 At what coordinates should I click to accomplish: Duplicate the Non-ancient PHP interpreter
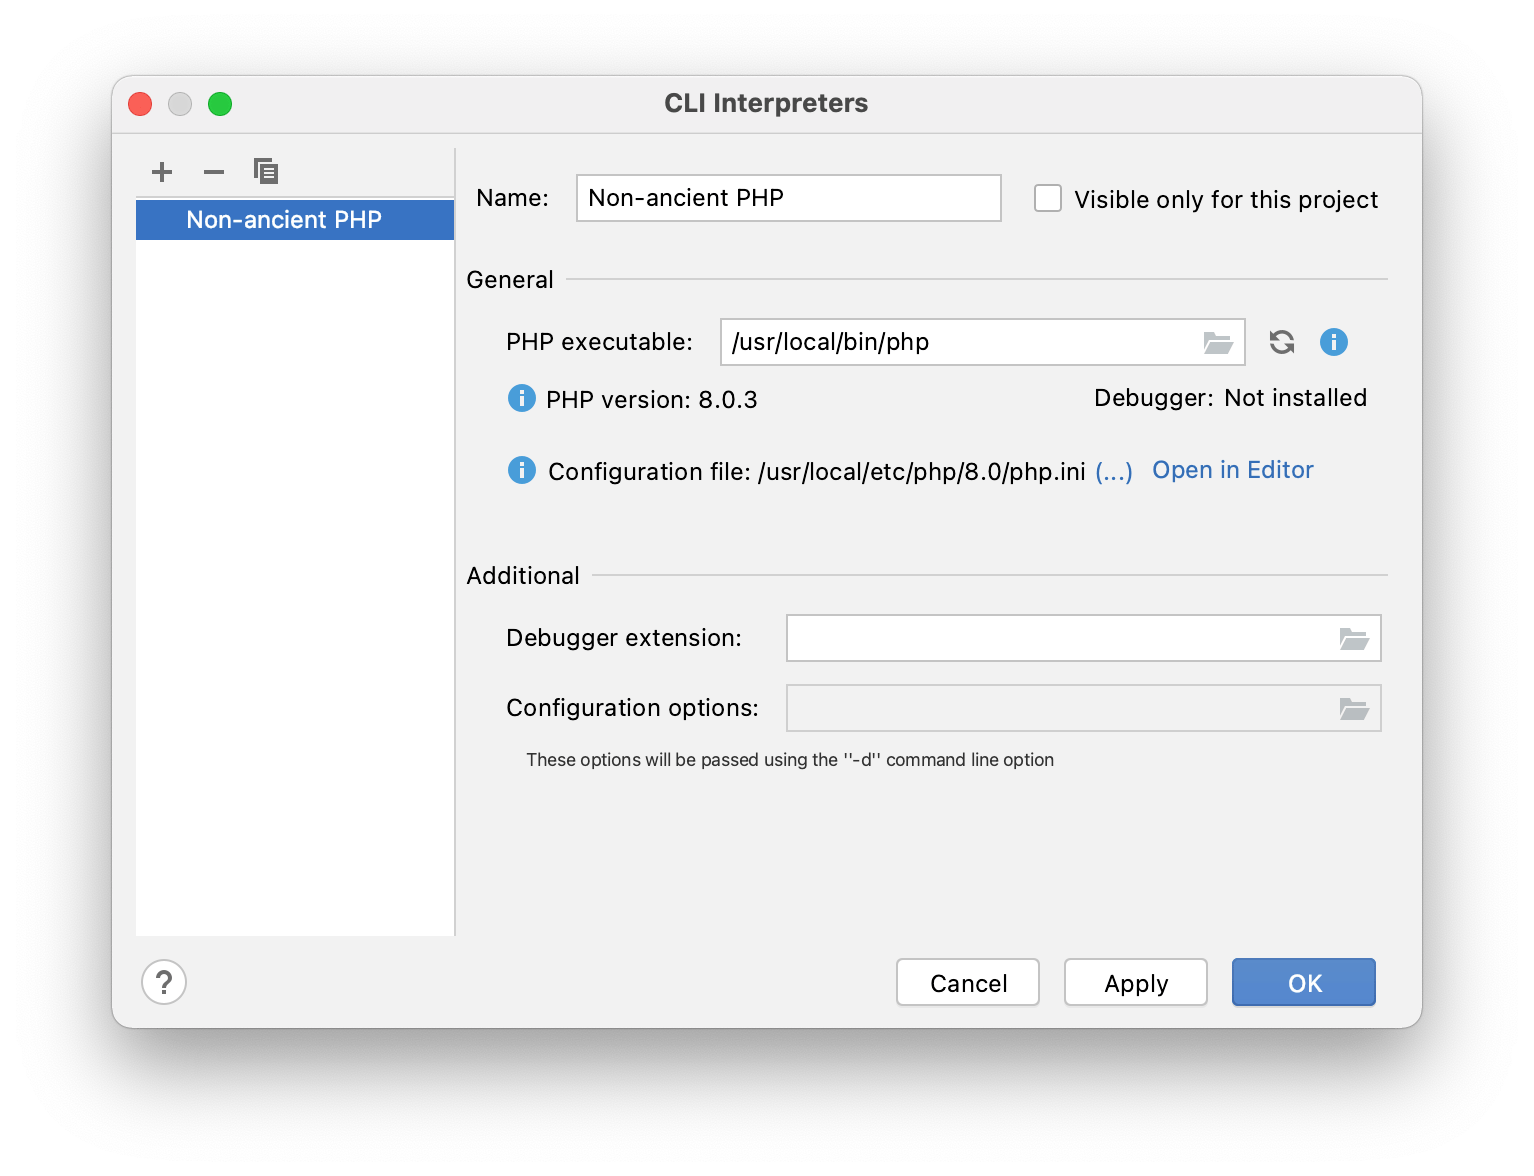(265, 171)
